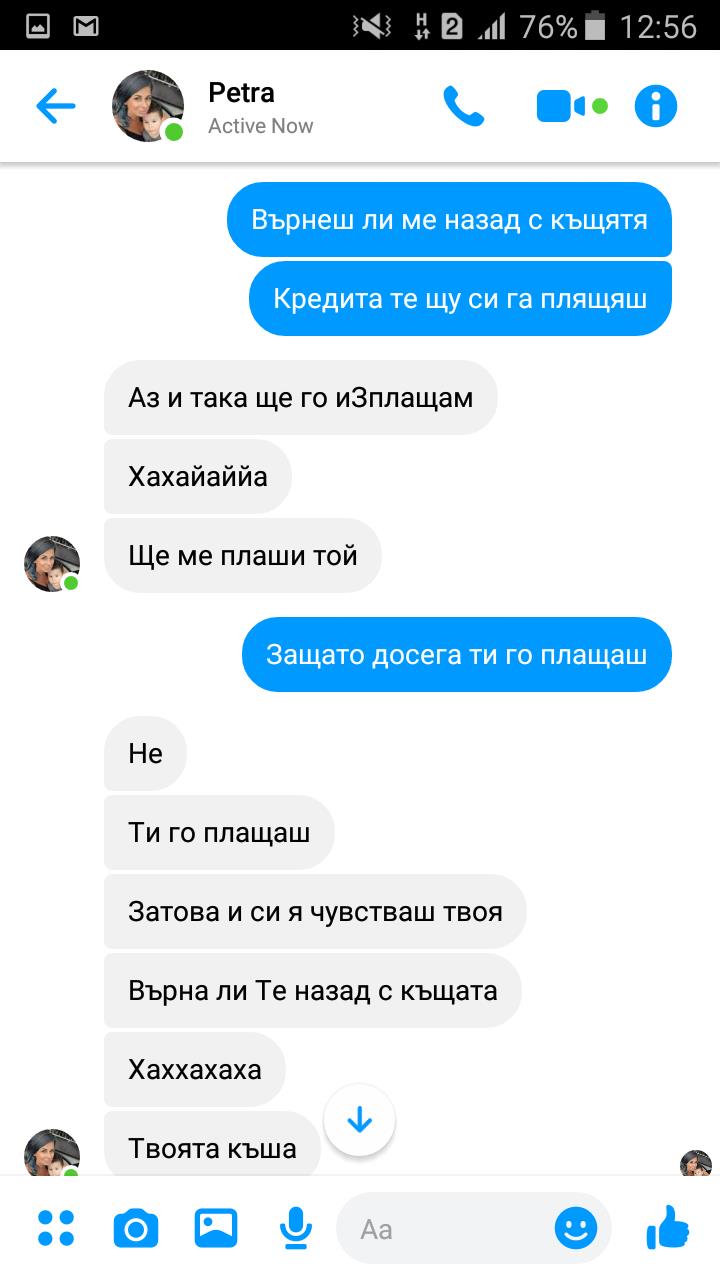Viewport: 720px width, 1280px height.
Task: Select message "Ти го плащаш"
Action: point(219,833)
